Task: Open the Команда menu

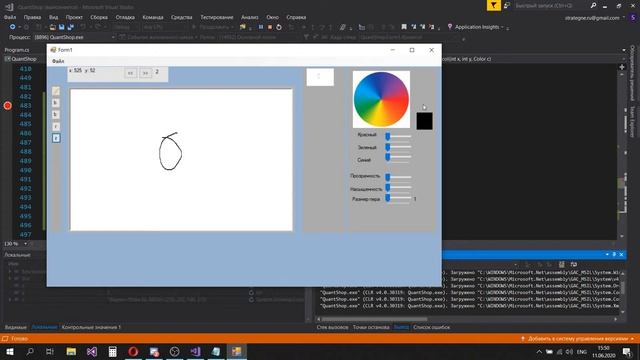Action: point(153,17)
